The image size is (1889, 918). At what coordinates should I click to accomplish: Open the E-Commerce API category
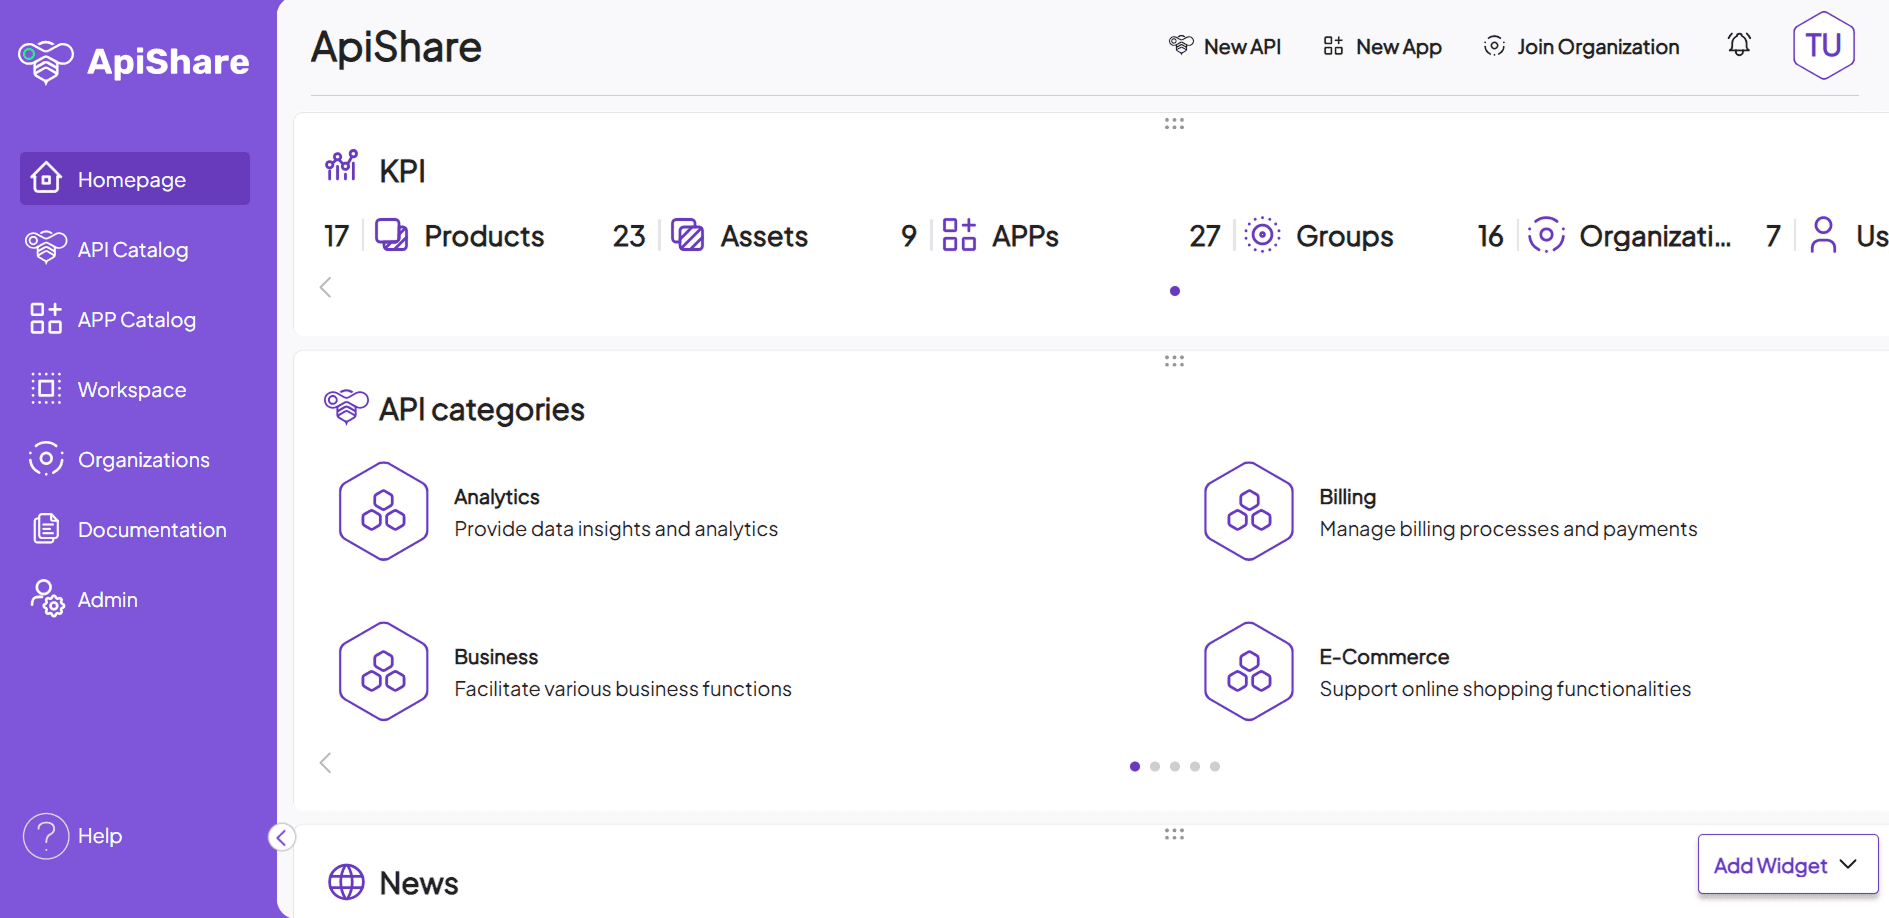pyautogui.click(x=1384, y=656)
